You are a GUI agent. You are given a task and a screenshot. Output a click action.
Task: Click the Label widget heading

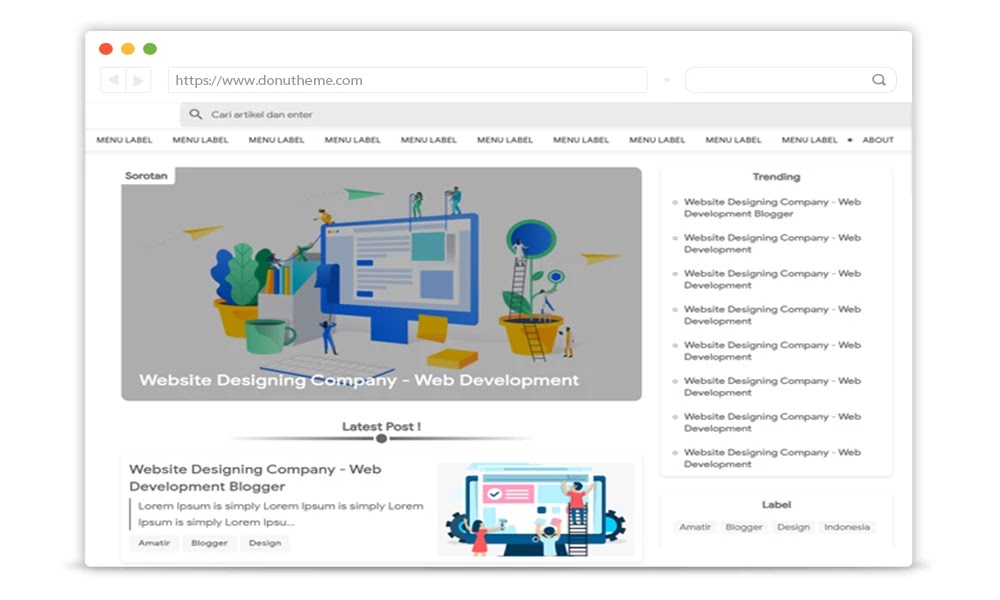click(x=776, y=504)
